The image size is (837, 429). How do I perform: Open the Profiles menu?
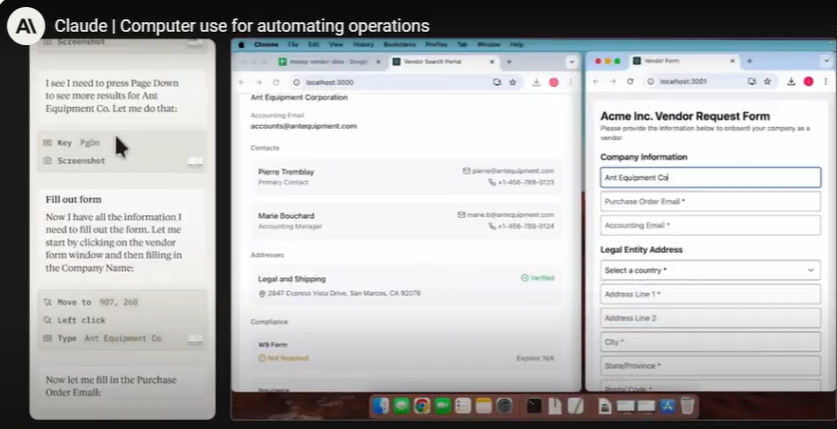[436, 45]
